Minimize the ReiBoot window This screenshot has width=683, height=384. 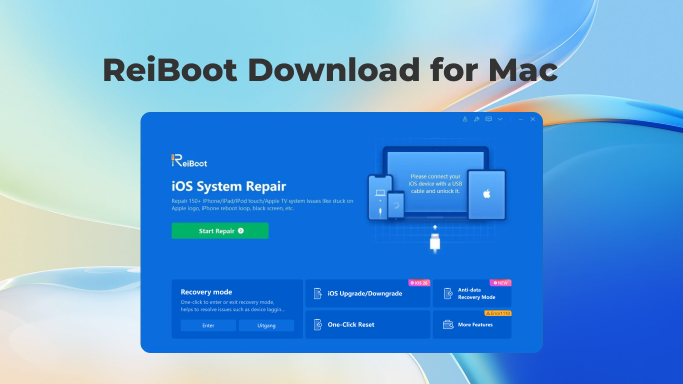pyautogui.click(x=521, y=119)
